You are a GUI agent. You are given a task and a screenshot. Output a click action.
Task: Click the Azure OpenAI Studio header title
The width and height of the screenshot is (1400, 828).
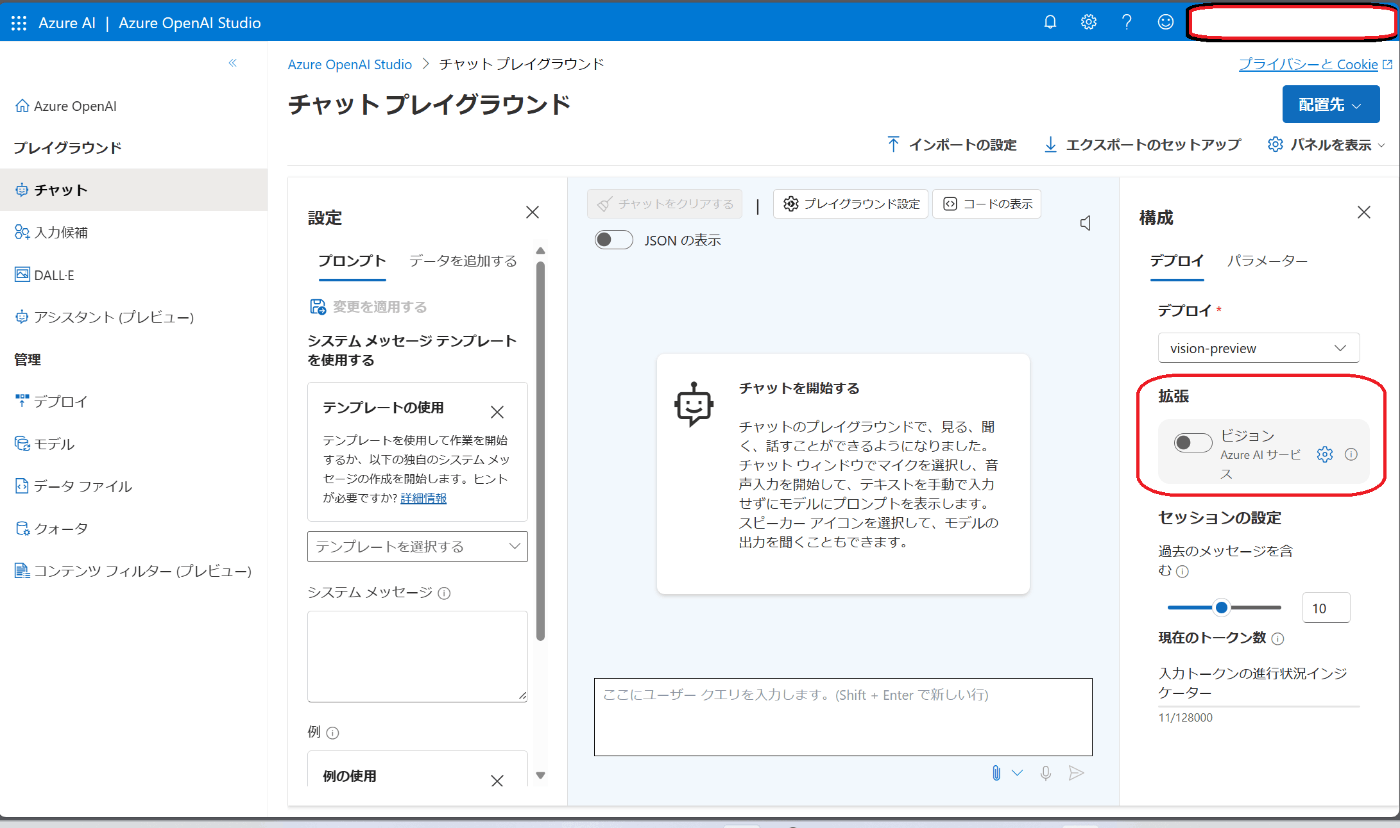[189, 22]
